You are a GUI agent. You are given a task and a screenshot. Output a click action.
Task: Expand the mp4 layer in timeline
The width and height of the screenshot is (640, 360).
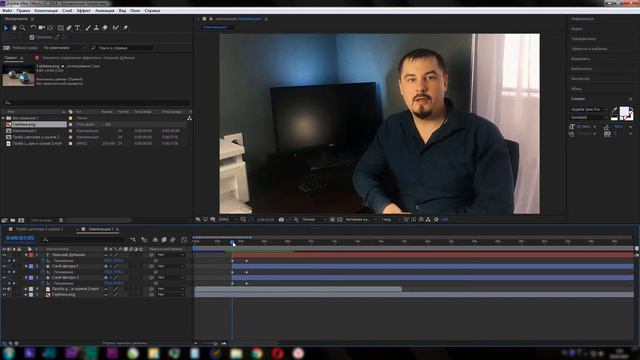[26, 289]
